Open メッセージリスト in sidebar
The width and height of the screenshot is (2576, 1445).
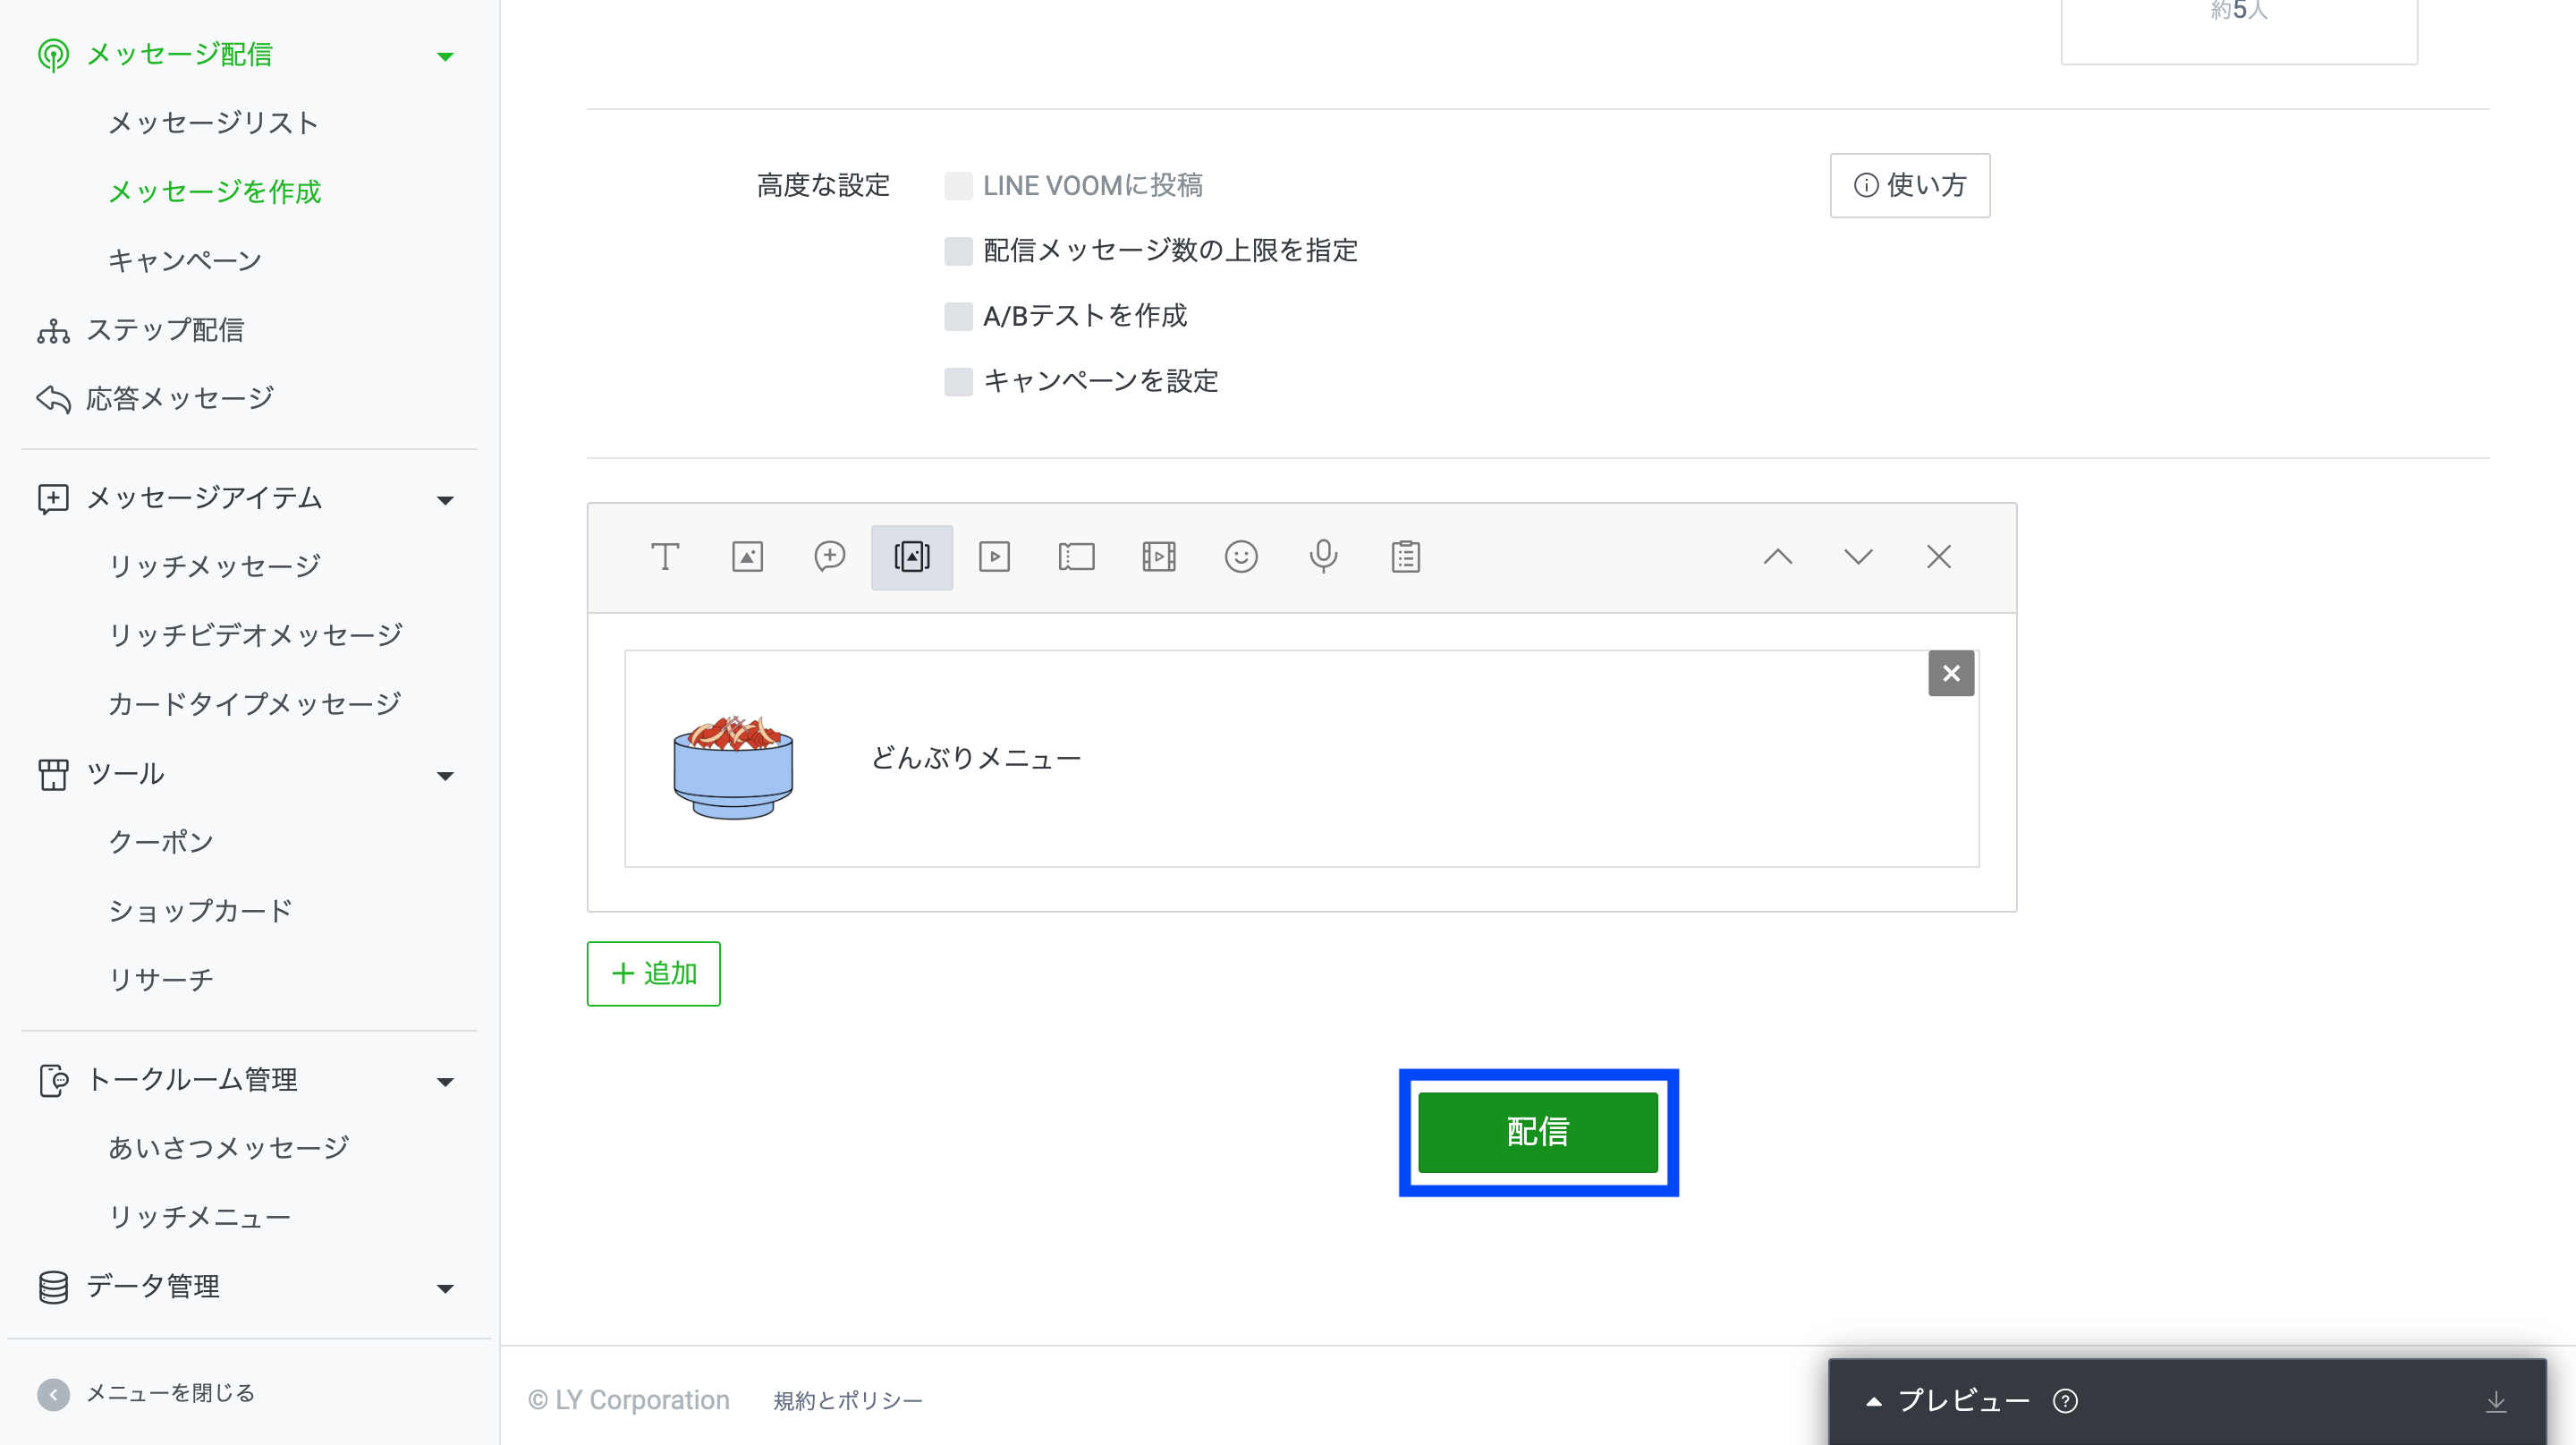click(213, 123)
